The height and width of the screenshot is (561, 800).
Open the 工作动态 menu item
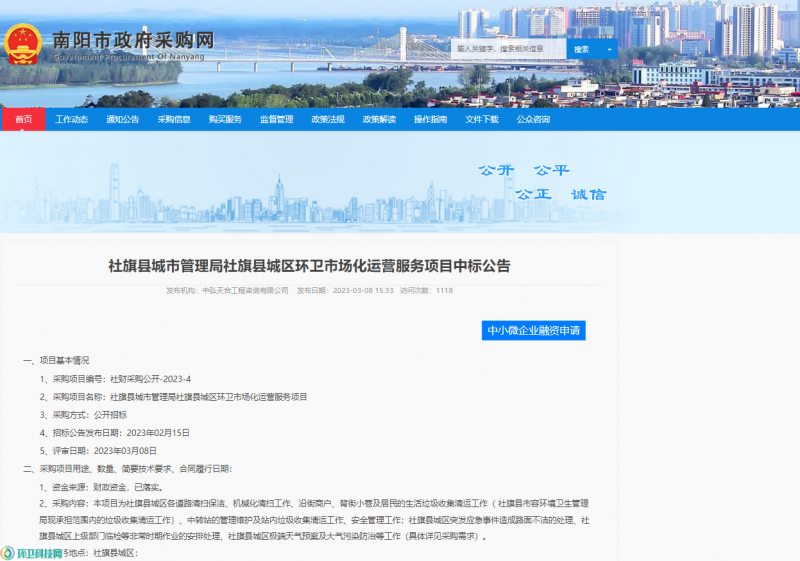tap(72, 120)
